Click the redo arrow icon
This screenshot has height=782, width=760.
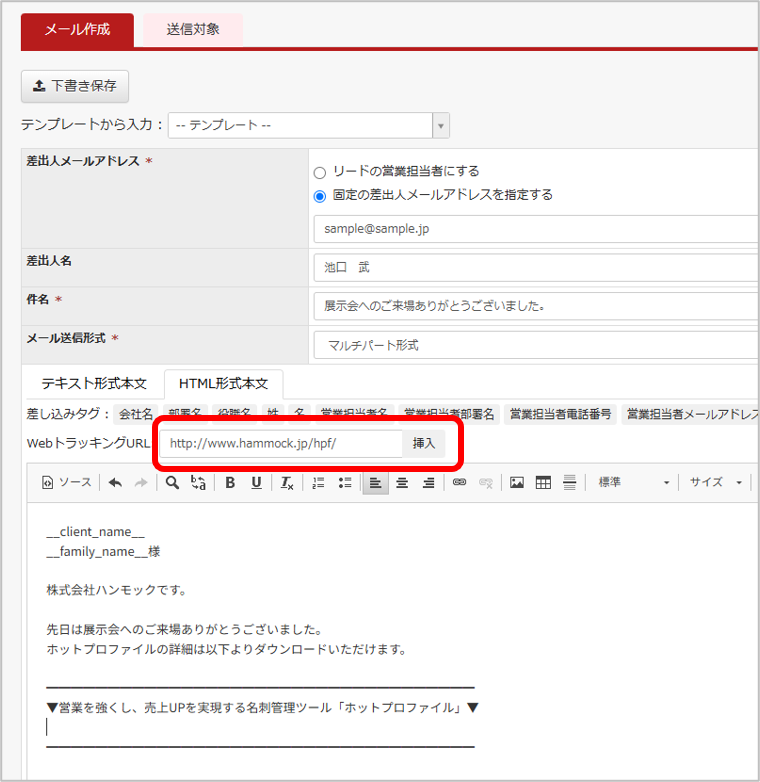tap(142, 482)
